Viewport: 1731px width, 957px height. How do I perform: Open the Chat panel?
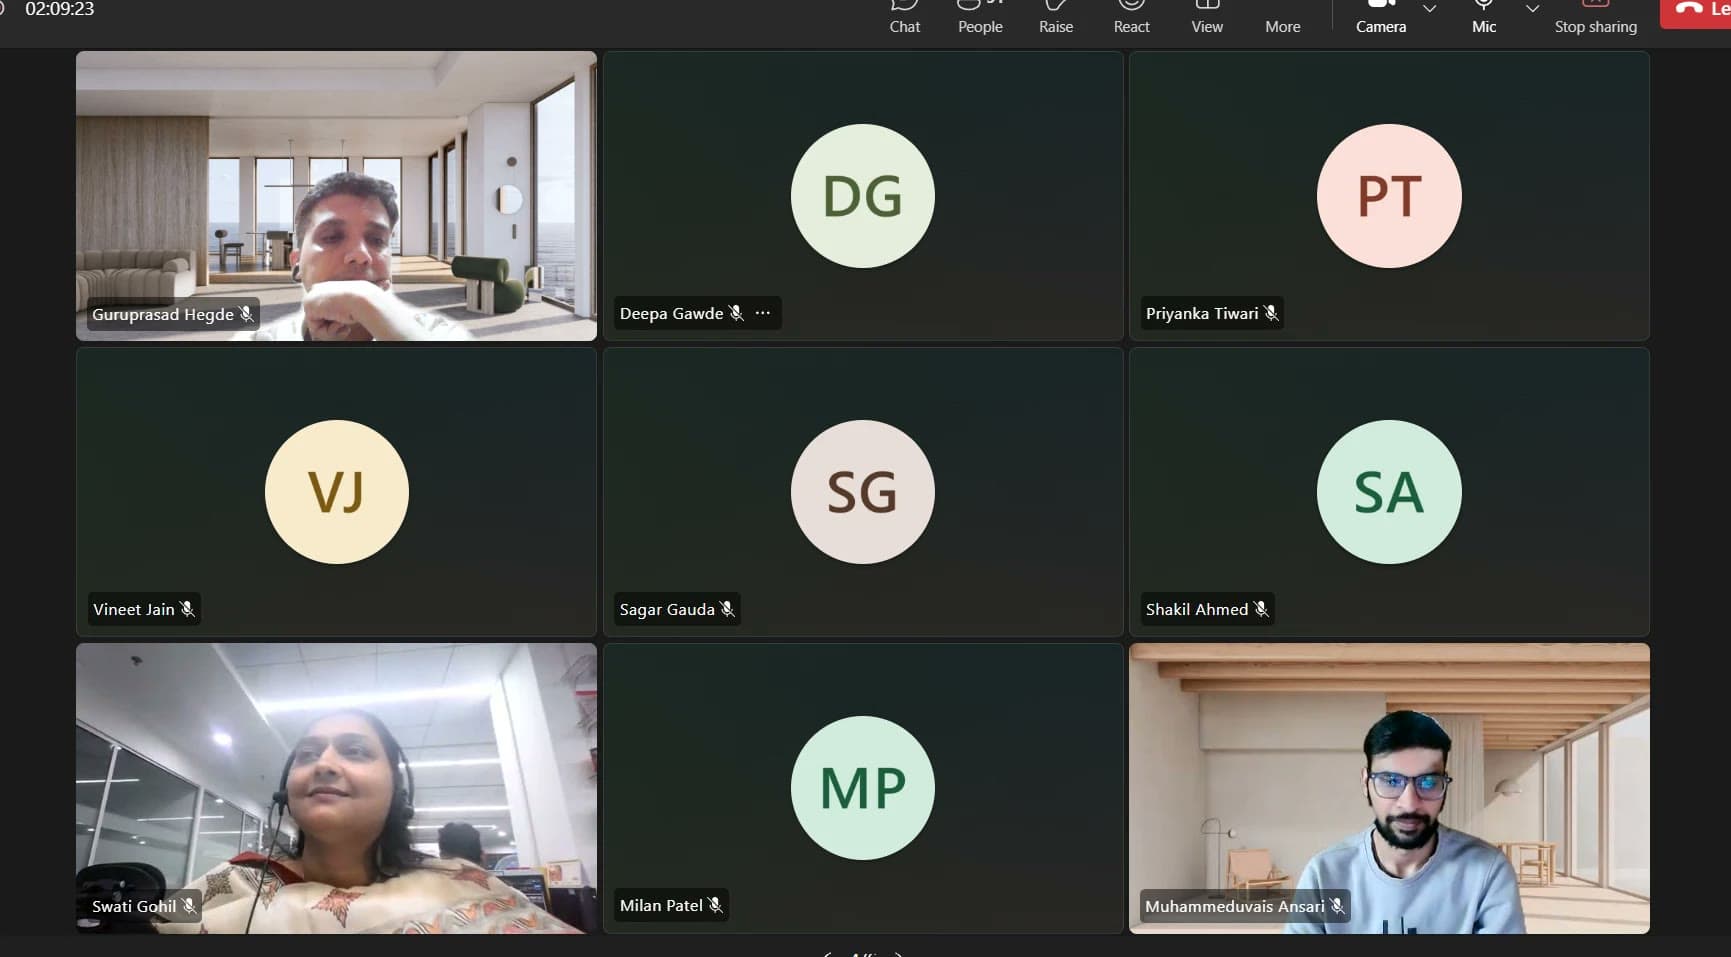[x=904, y=17]
